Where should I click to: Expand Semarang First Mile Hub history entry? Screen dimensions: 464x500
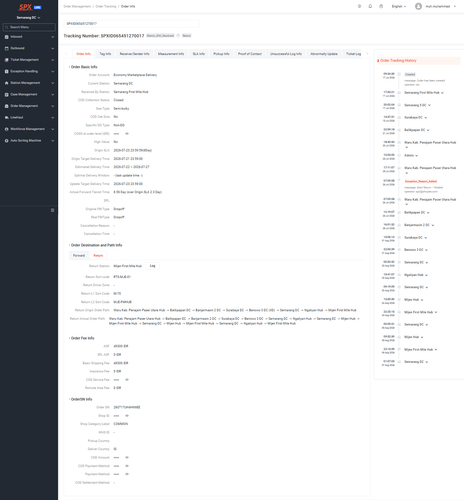coord(442,93)
